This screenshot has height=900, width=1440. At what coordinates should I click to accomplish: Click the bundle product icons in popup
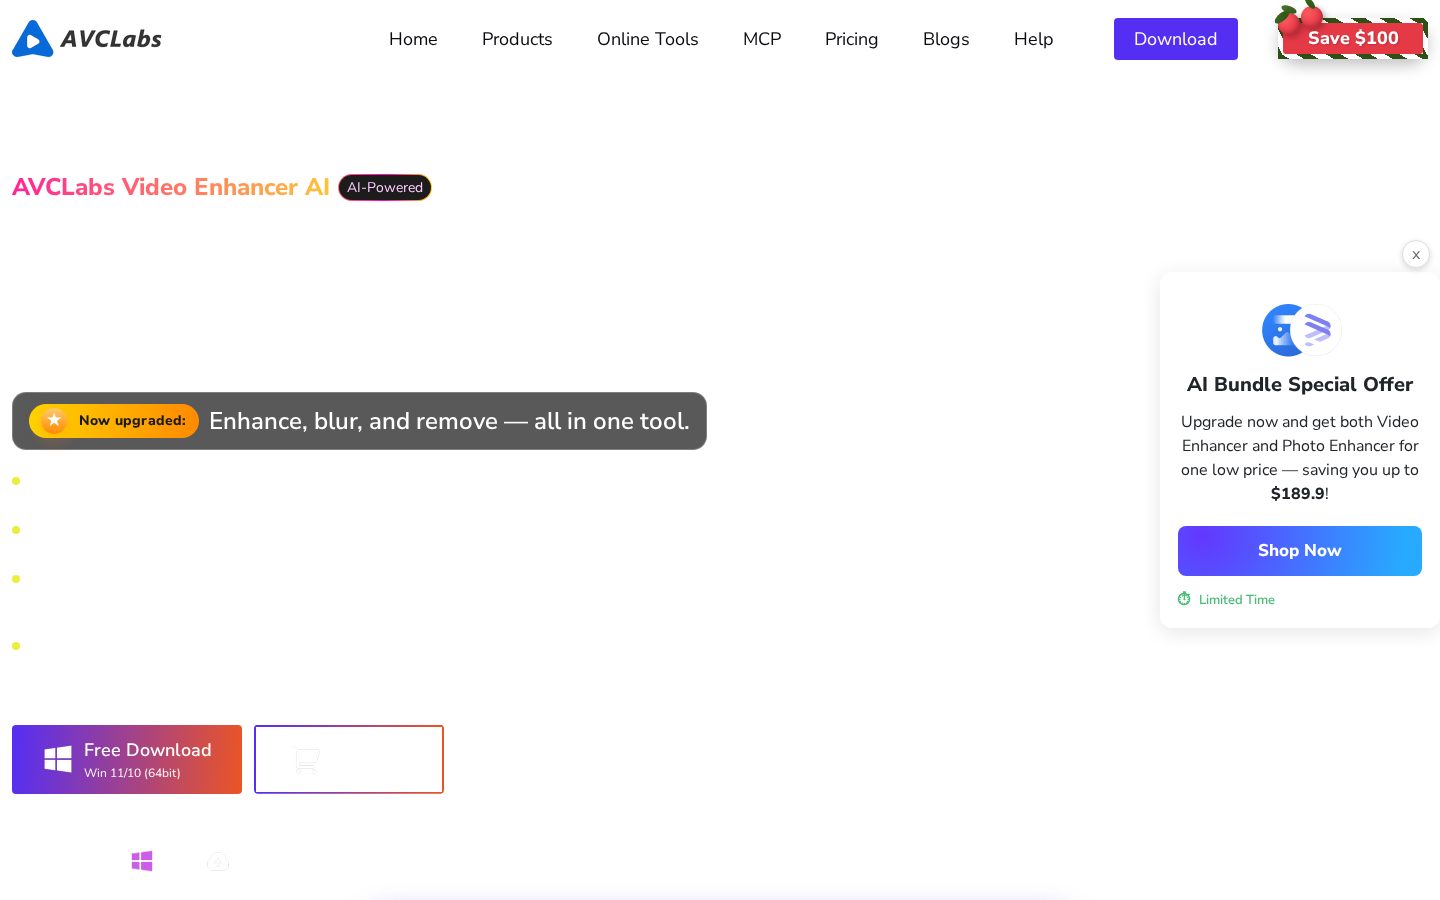click(1301, 330)
